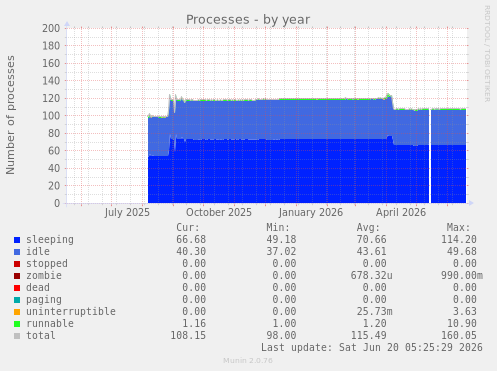The image size is (497, 371).
Task: Click the 'October 2025' x-axis label
Action: [219, 212]
